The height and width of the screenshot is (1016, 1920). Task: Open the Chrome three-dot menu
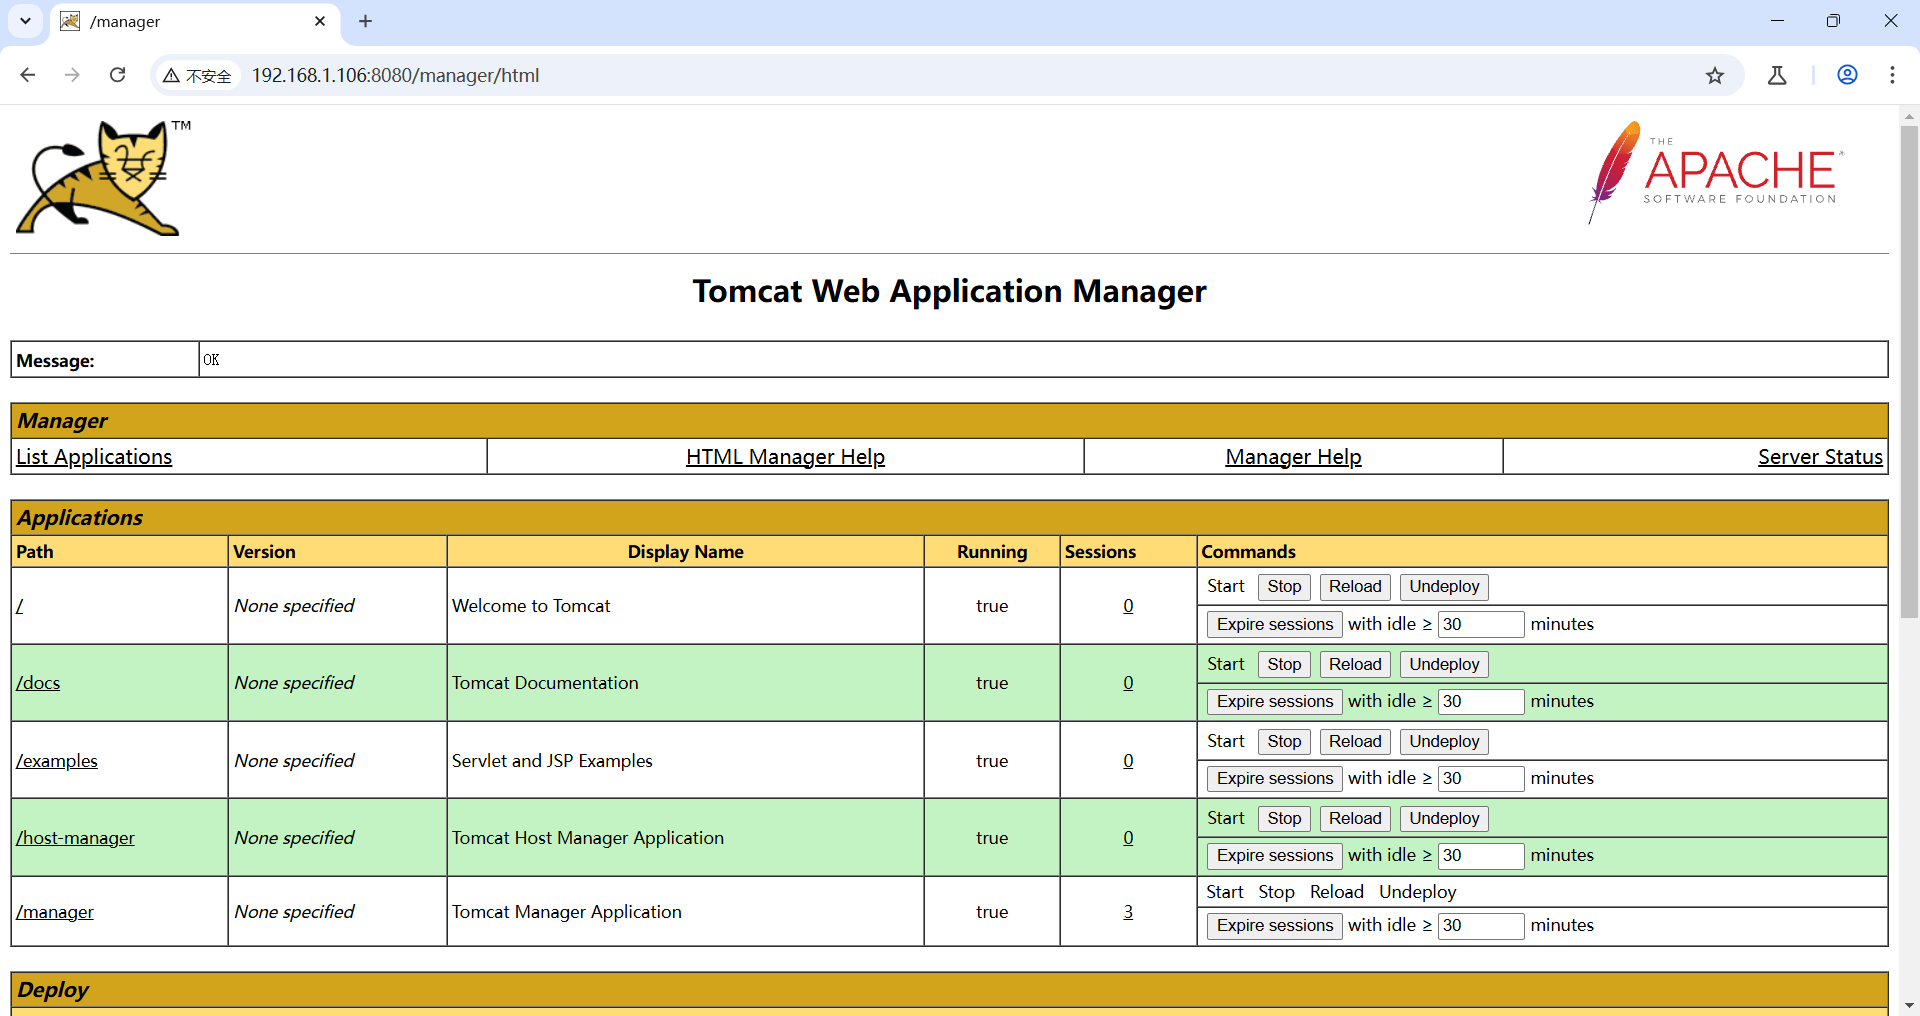1892,75
